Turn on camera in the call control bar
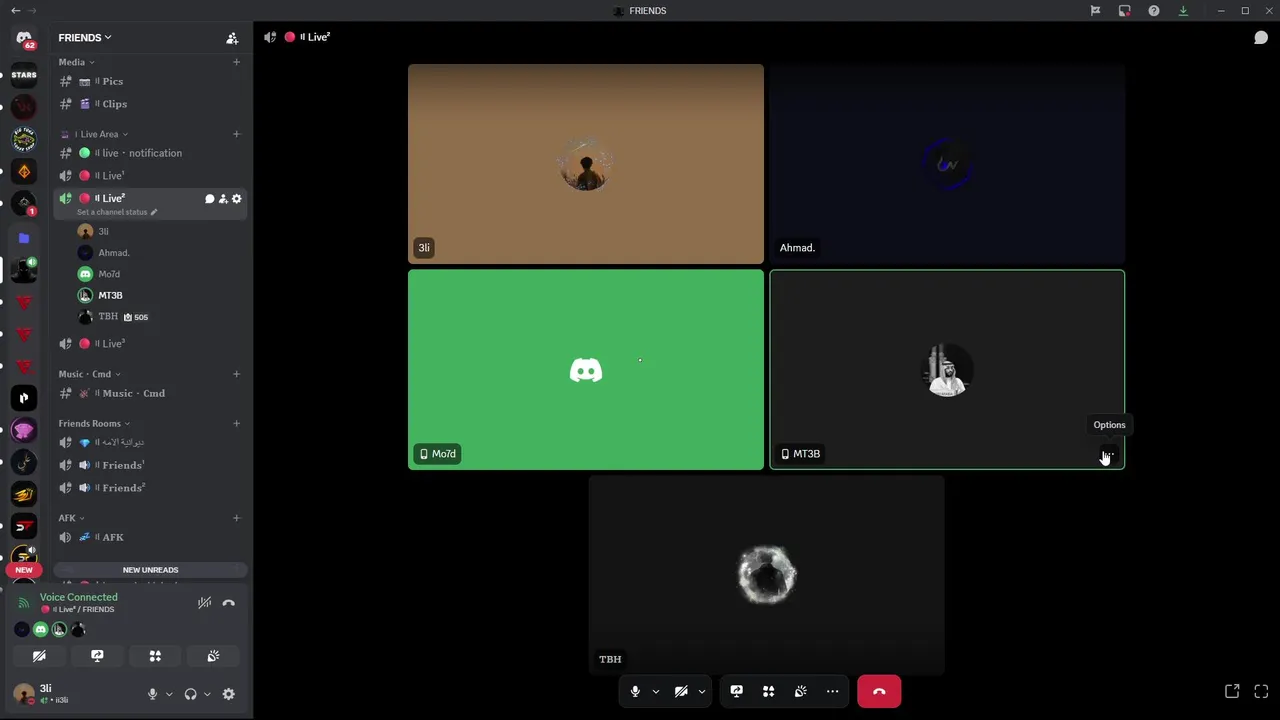Viewport: 1280px width, 720px height. tap(681, 691)
